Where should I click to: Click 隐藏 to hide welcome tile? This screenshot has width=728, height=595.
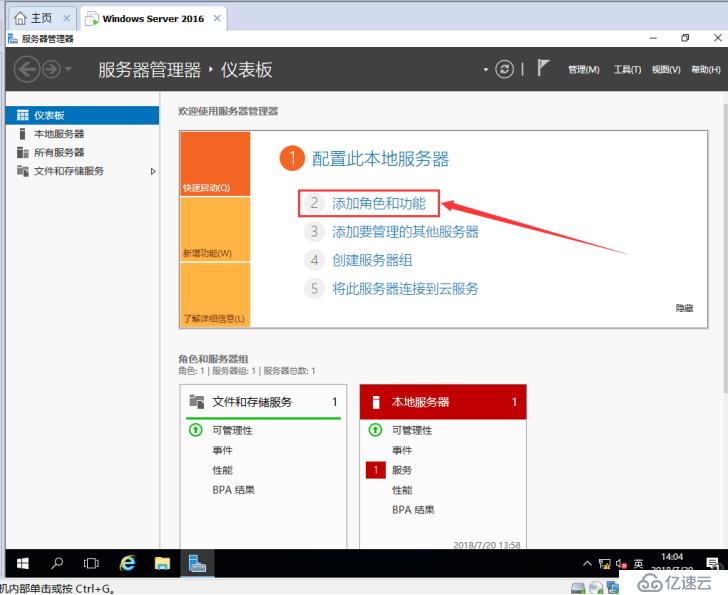coord(684,308)
